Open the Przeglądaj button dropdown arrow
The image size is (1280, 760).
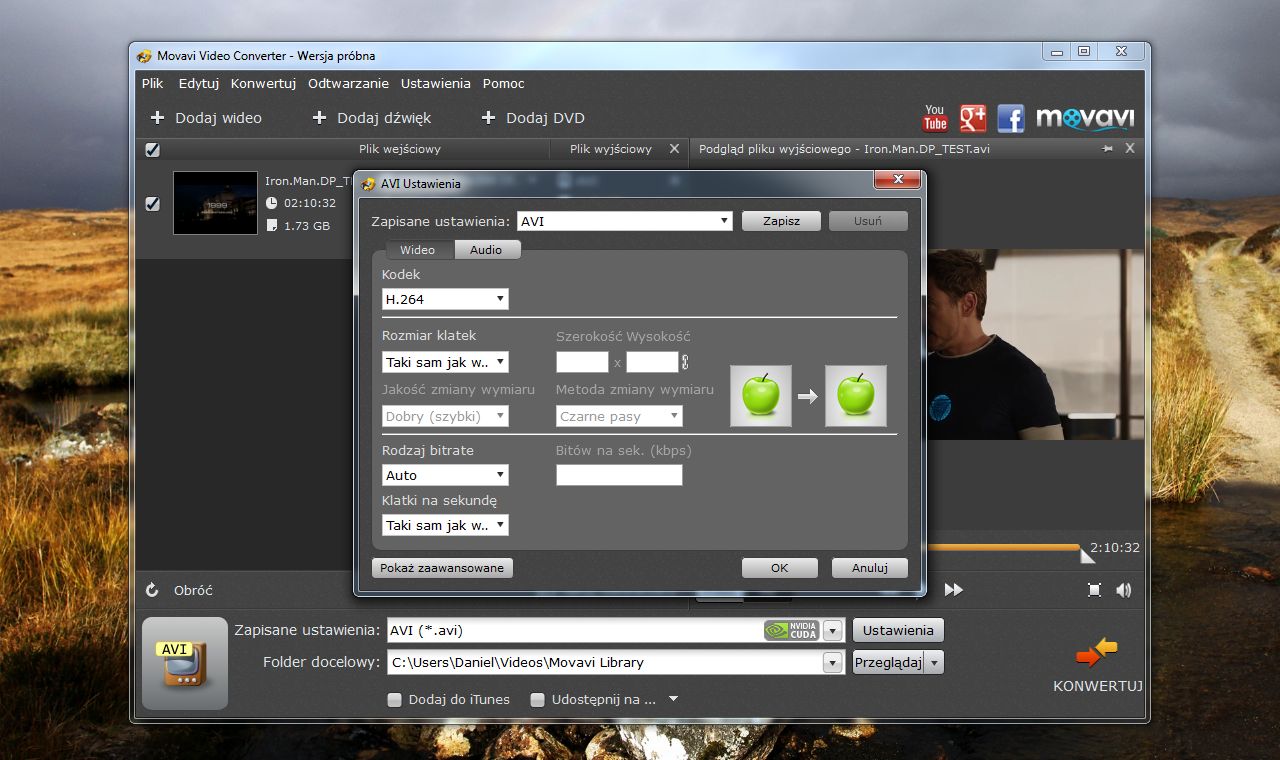934,662
